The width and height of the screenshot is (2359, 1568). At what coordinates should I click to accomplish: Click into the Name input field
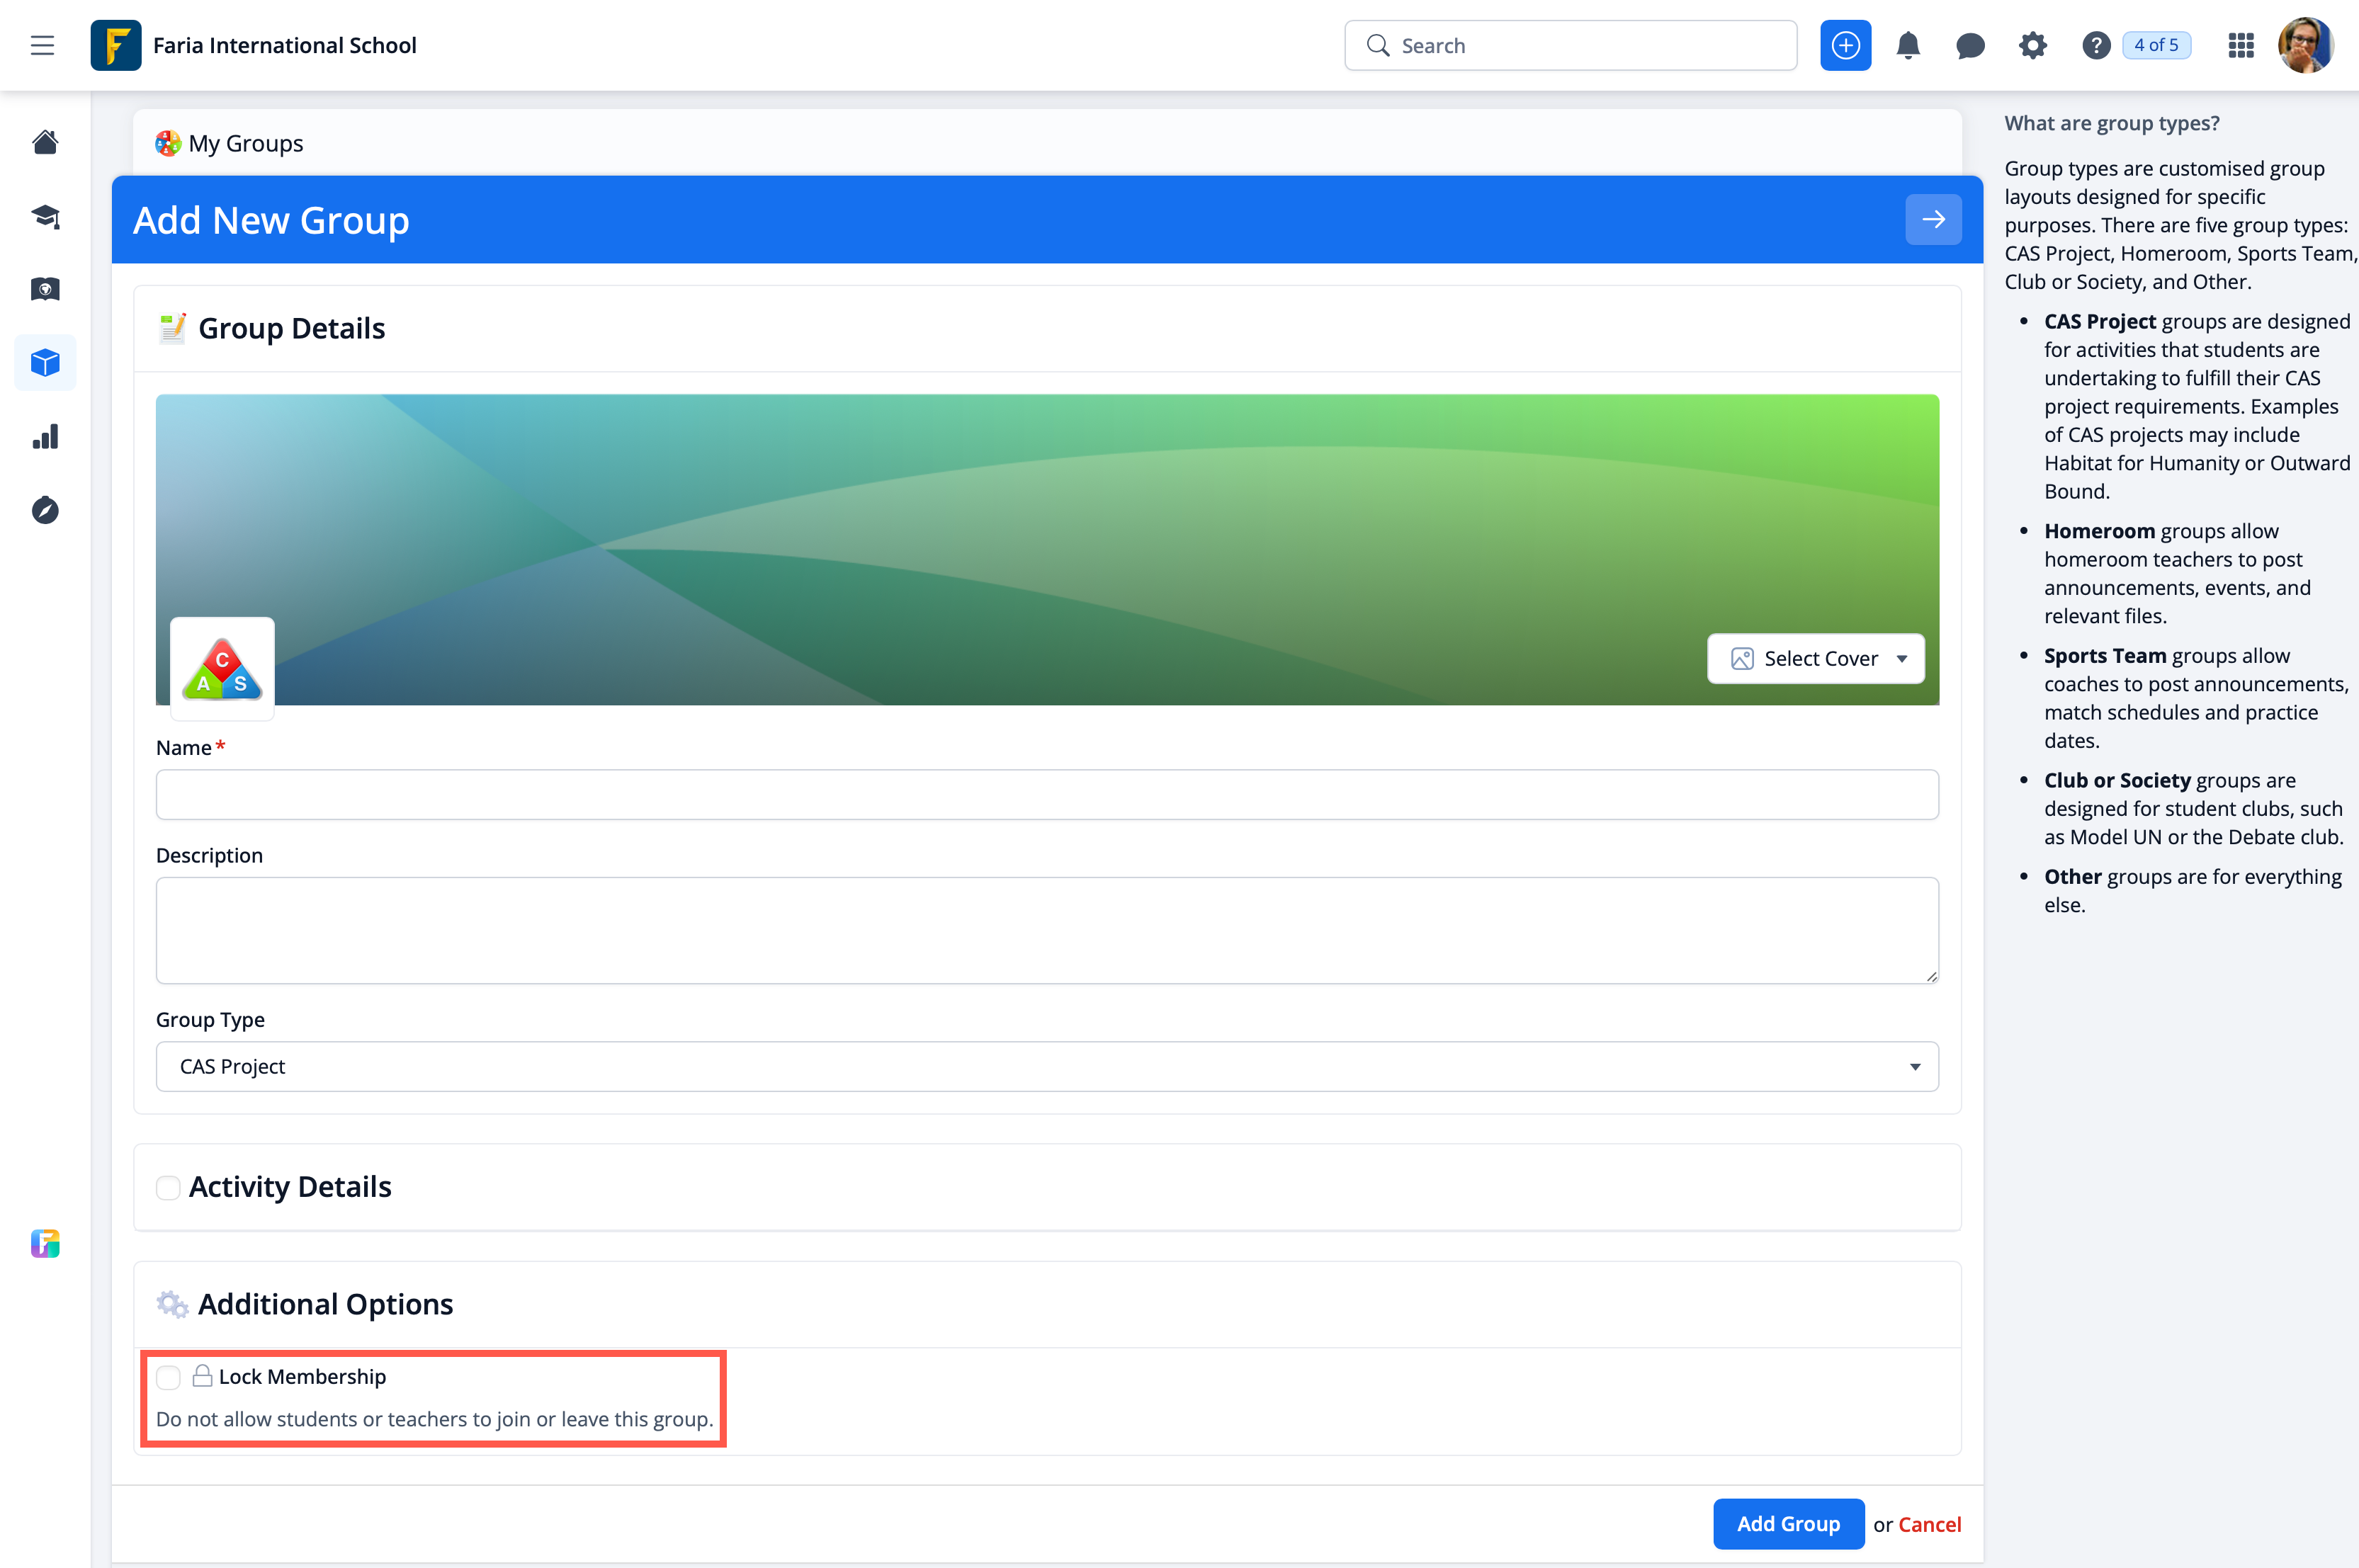pos(1046,794)
